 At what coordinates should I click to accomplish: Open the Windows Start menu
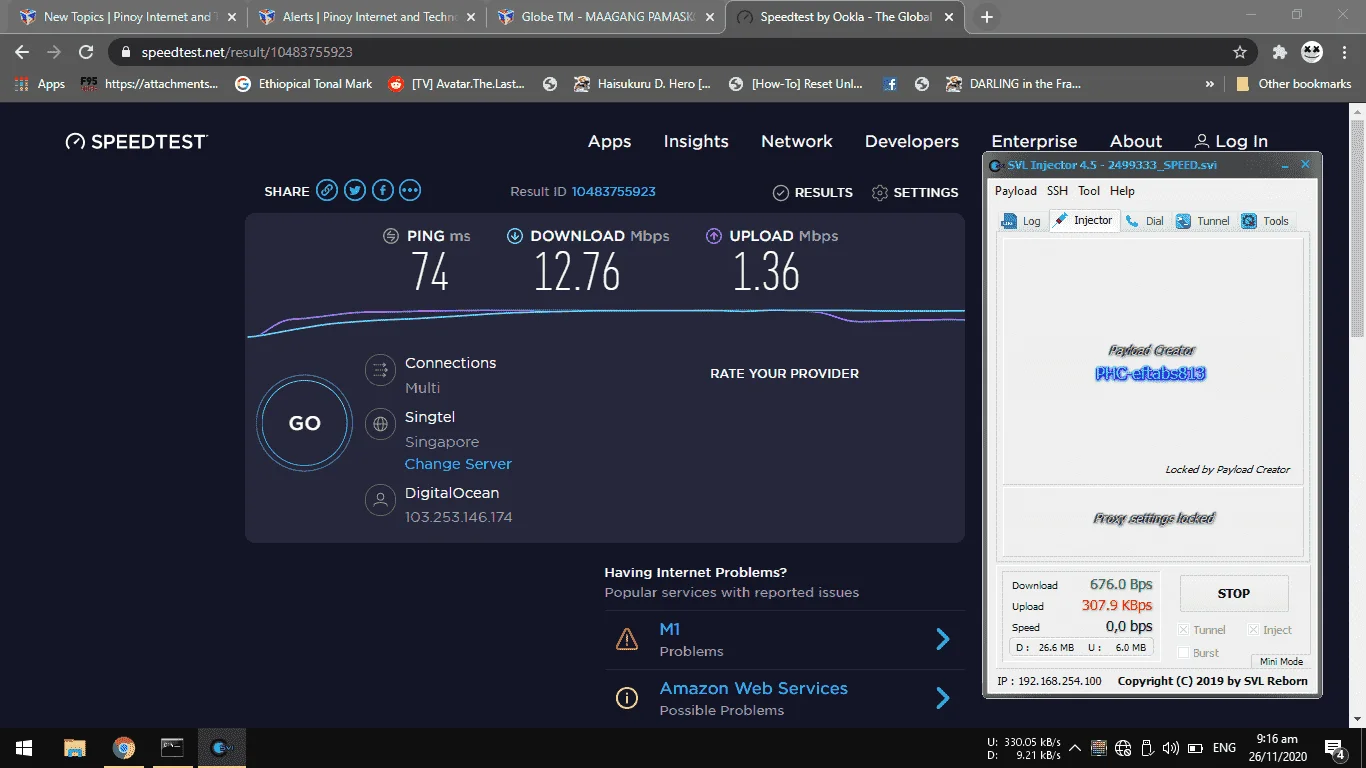pos(24,748)
